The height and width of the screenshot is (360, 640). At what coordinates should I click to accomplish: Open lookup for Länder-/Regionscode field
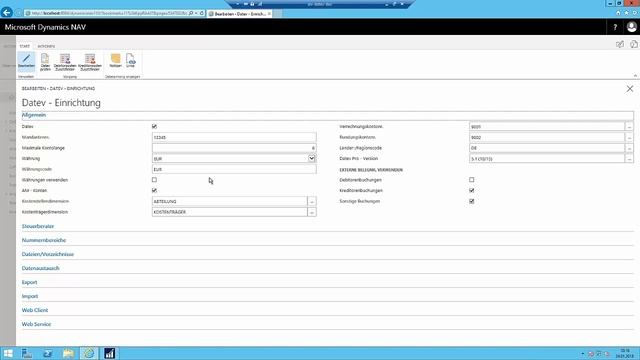pyautogui.click(x=629, y=148)
